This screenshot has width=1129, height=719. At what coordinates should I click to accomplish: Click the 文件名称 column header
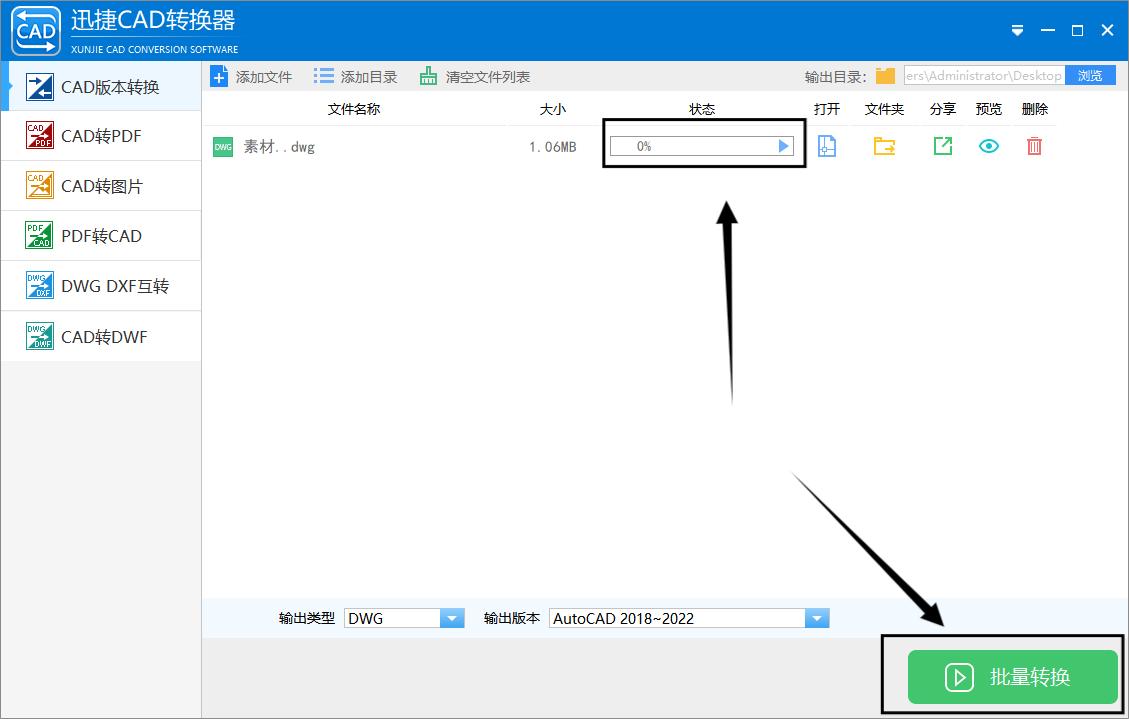click(x=354, y=109)
